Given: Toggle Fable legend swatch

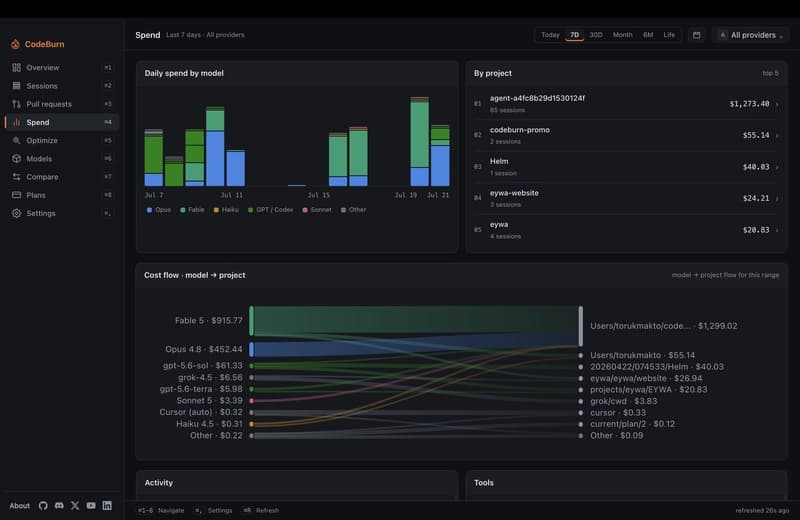Looking at the screenshot, I should (183, 210).
